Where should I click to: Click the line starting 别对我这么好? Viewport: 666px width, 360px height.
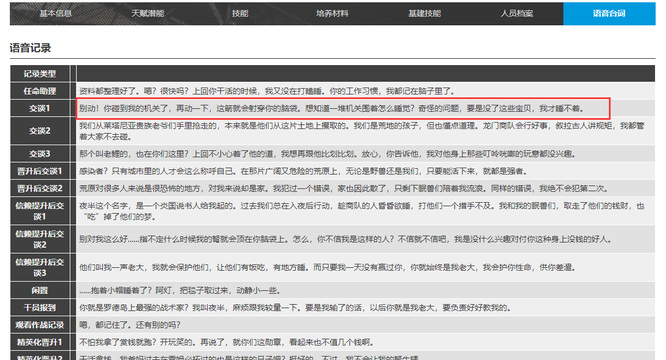345,239
